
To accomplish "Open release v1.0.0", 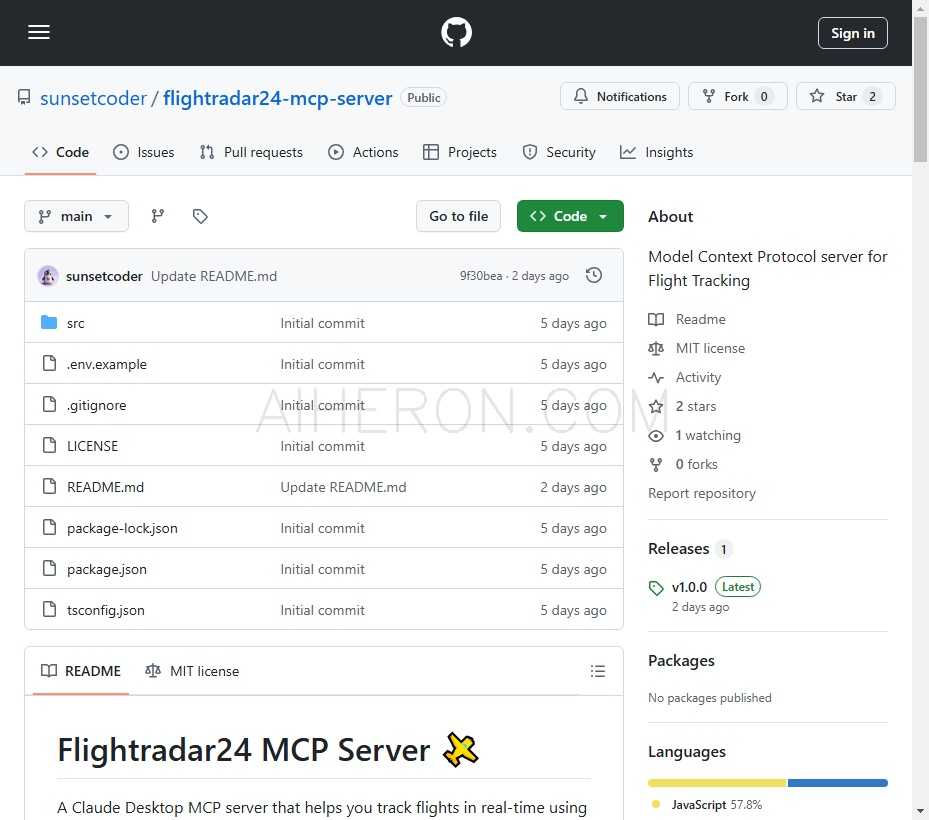I will [689, 587].
